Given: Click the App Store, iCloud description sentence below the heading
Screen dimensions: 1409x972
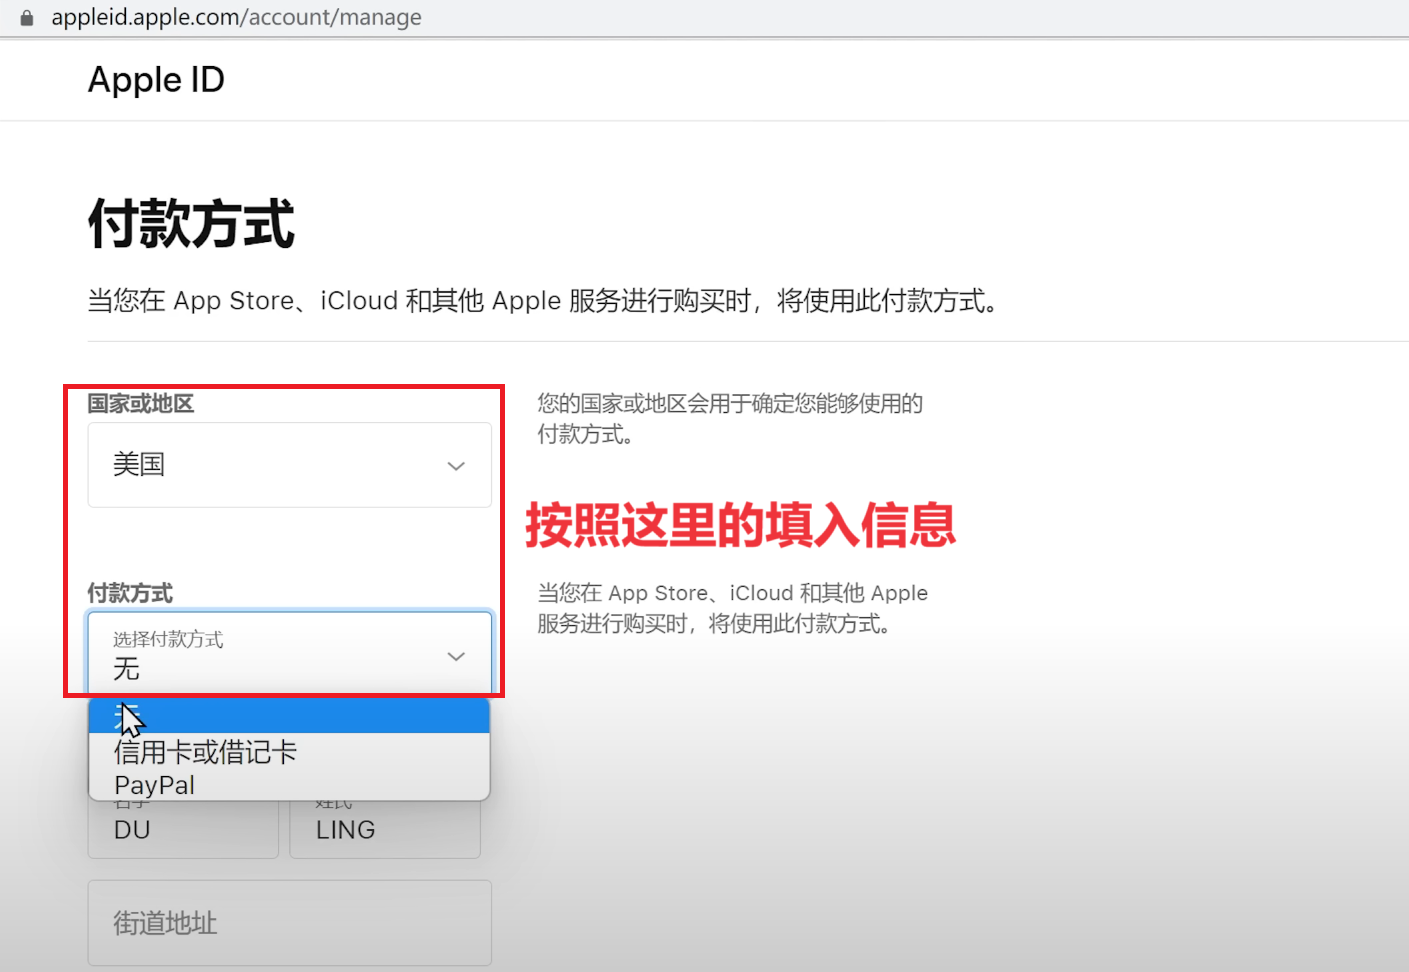Looking at the screenshot, I should pos(544,301).
